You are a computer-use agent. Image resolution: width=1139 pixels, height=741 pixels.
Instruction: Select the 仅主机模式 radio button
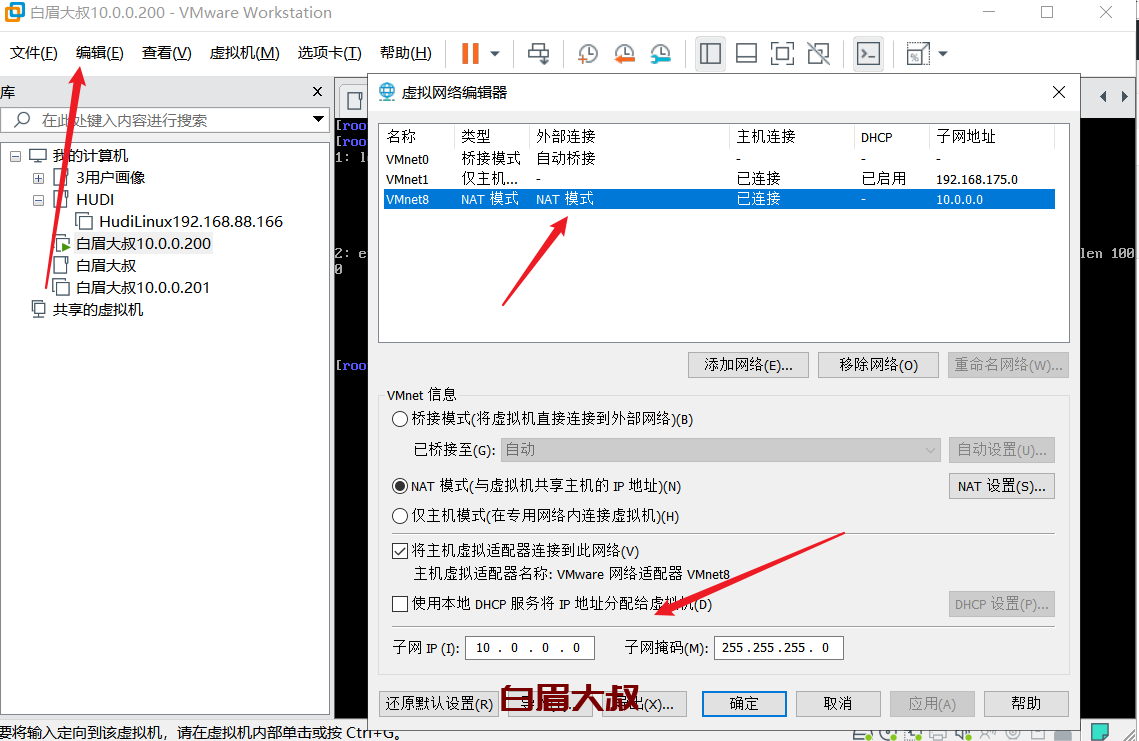(400, 516)
